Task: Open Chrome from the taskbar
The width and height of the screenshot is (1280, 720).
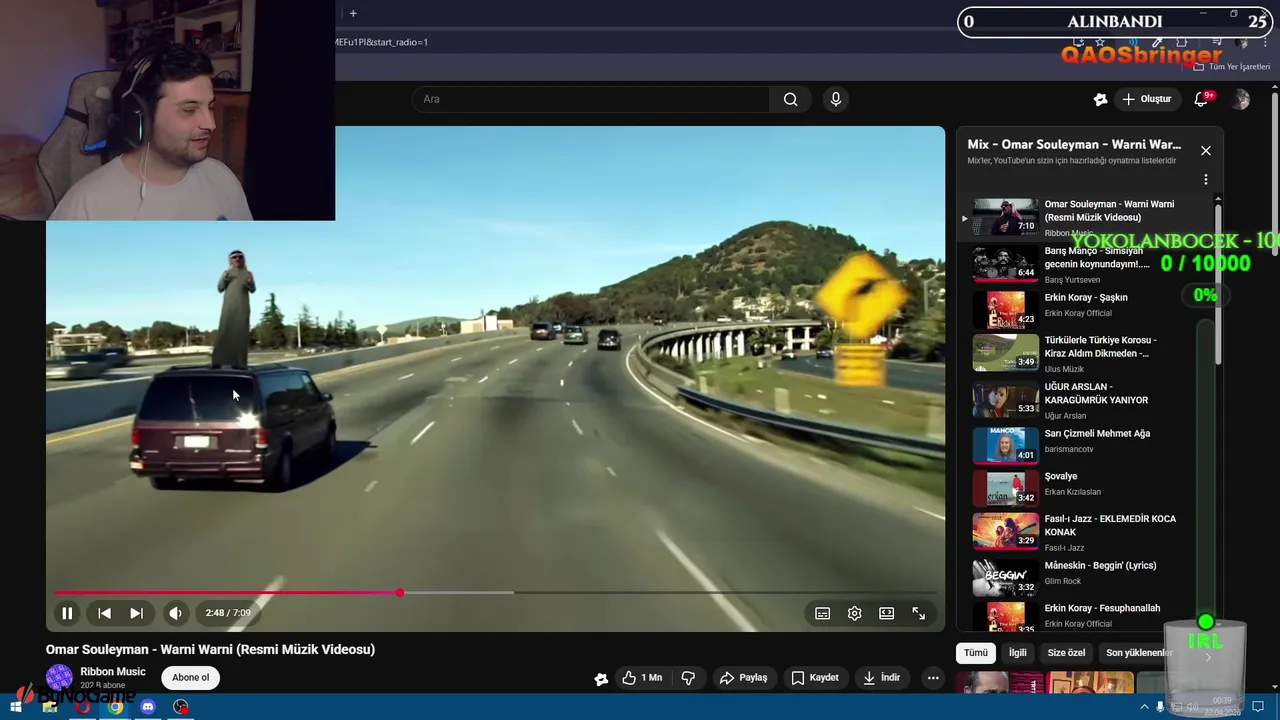Action: click(x=115, y=707)
